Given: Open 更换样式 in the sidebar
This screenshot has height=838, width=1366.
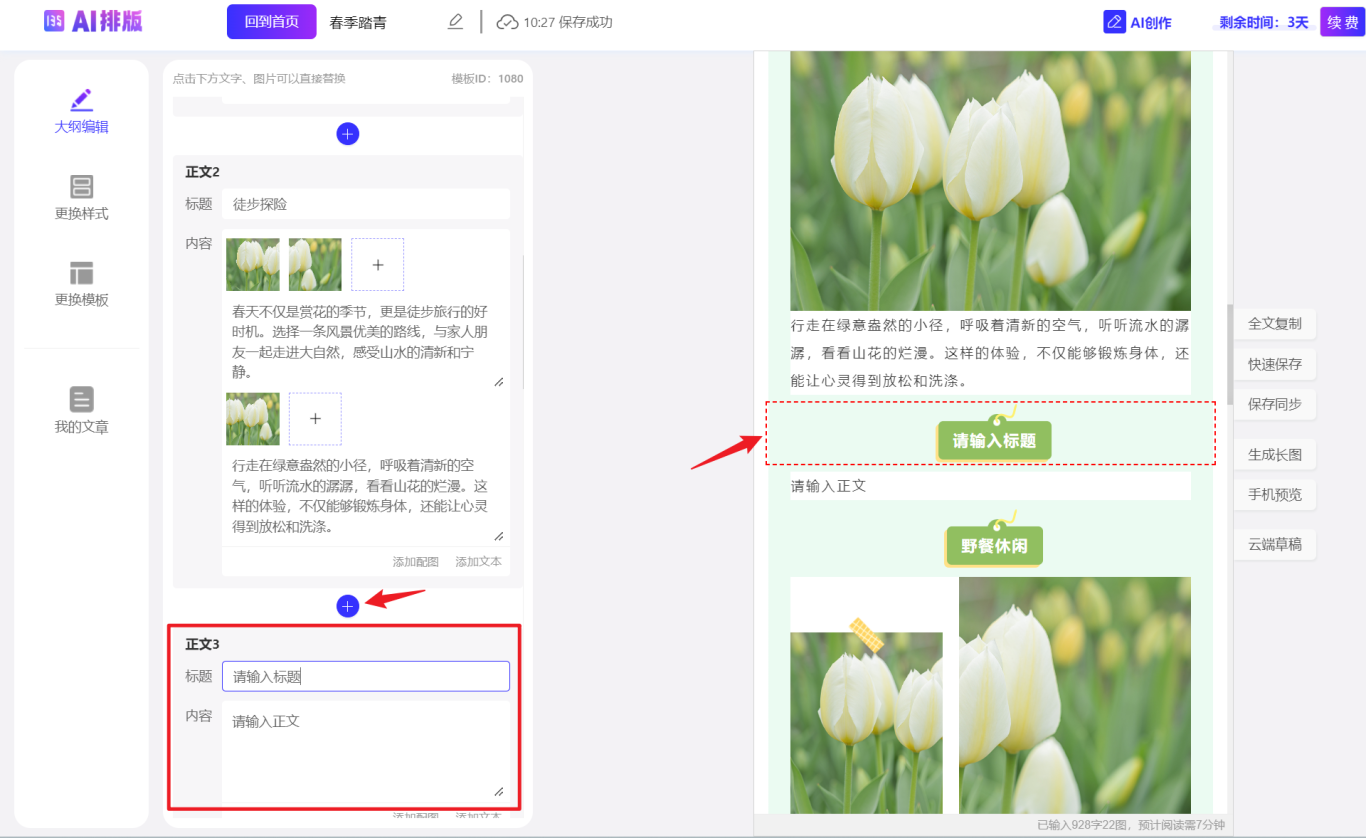Looking at the screenshot, I should [81, 198].
